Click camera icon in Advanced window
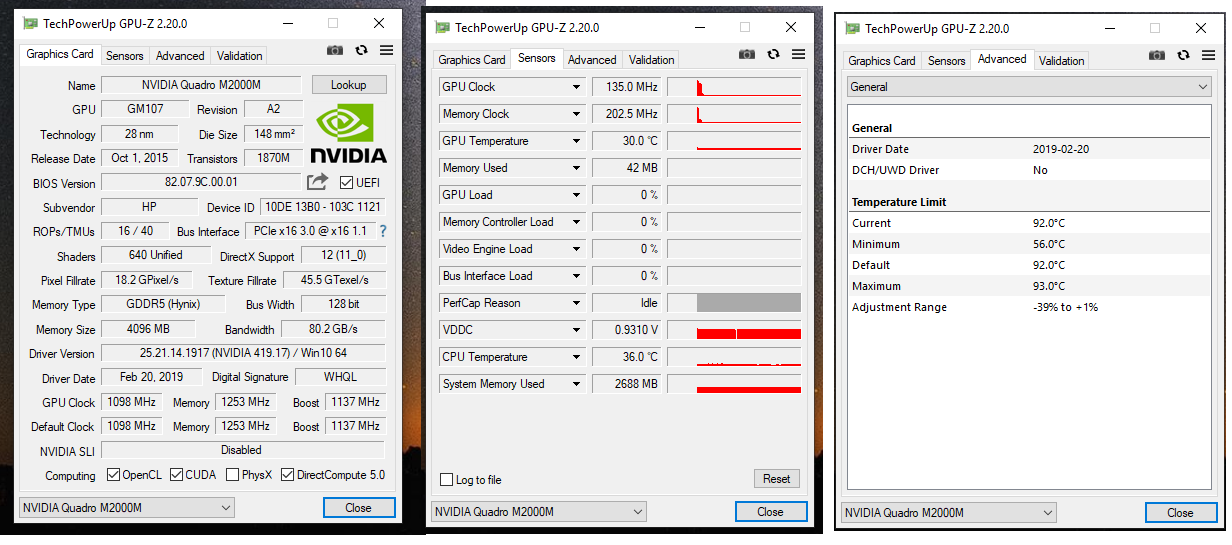 [1157, 55]
